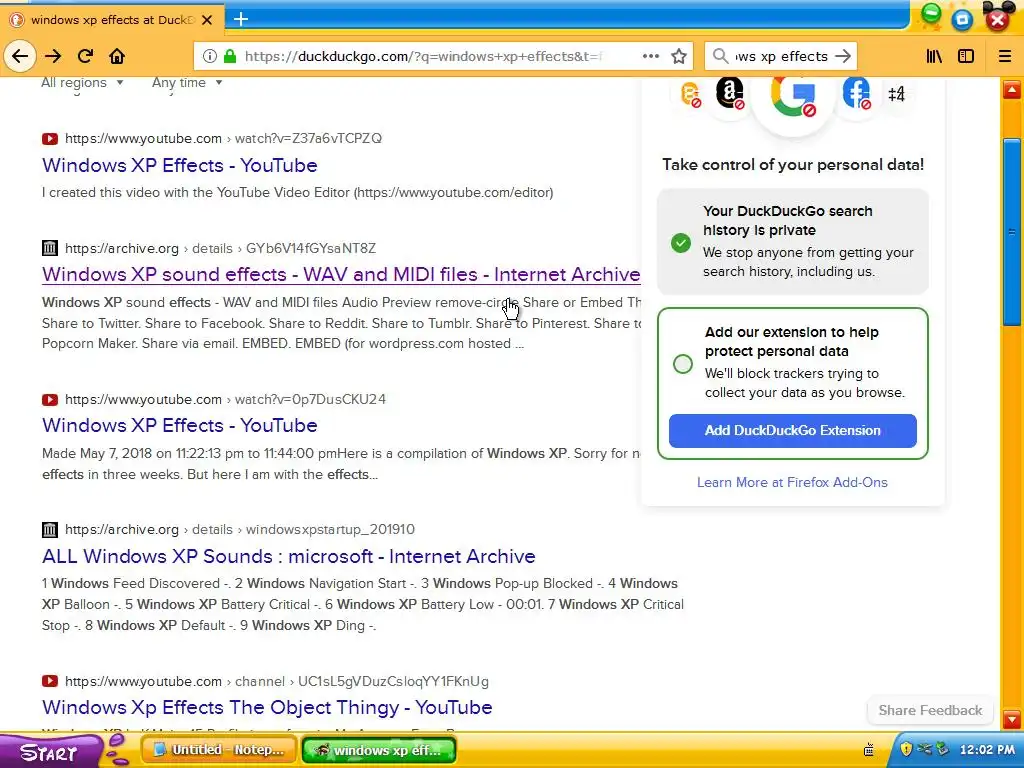Close the windows xp effects tab

[x=207, y=20]
